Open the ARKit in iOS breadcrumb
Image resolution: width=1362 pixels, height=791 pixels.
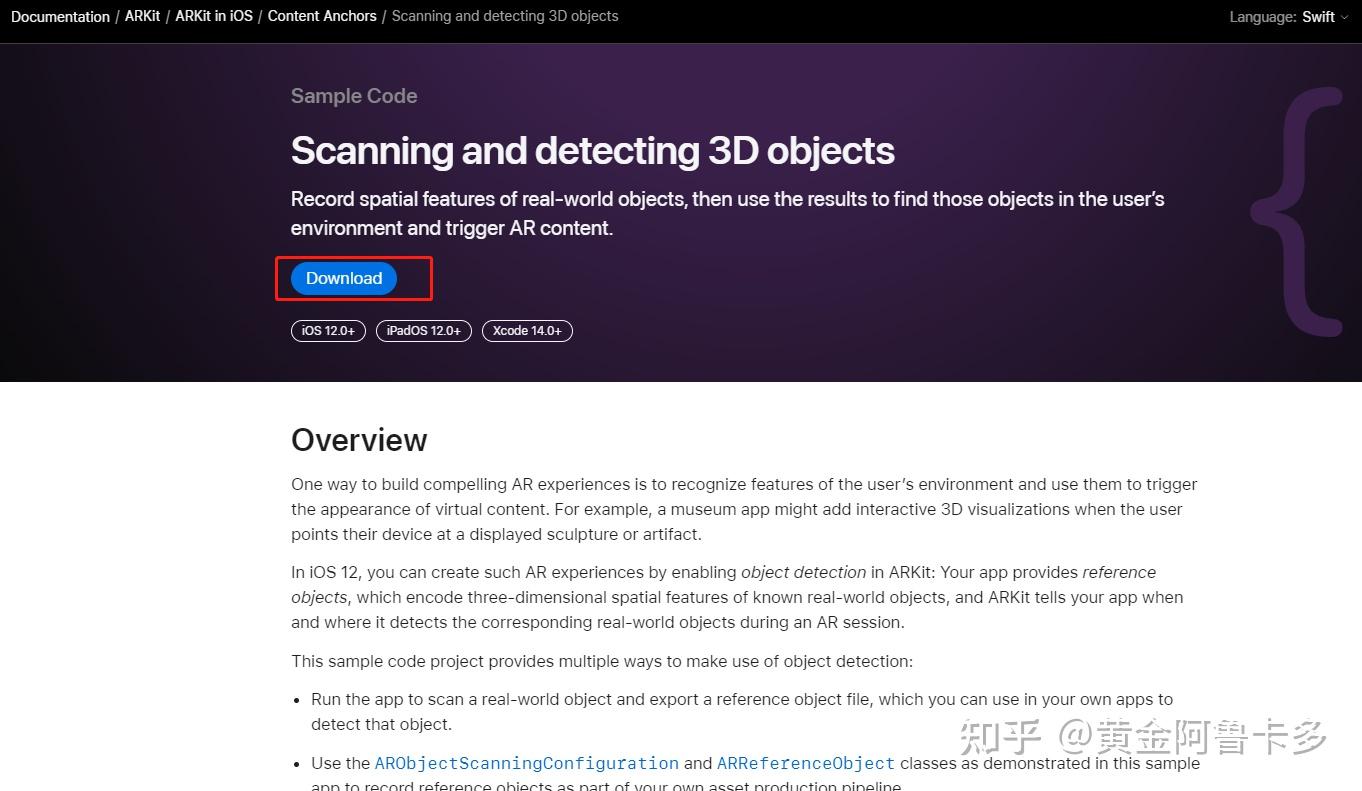tap(213, 16)
